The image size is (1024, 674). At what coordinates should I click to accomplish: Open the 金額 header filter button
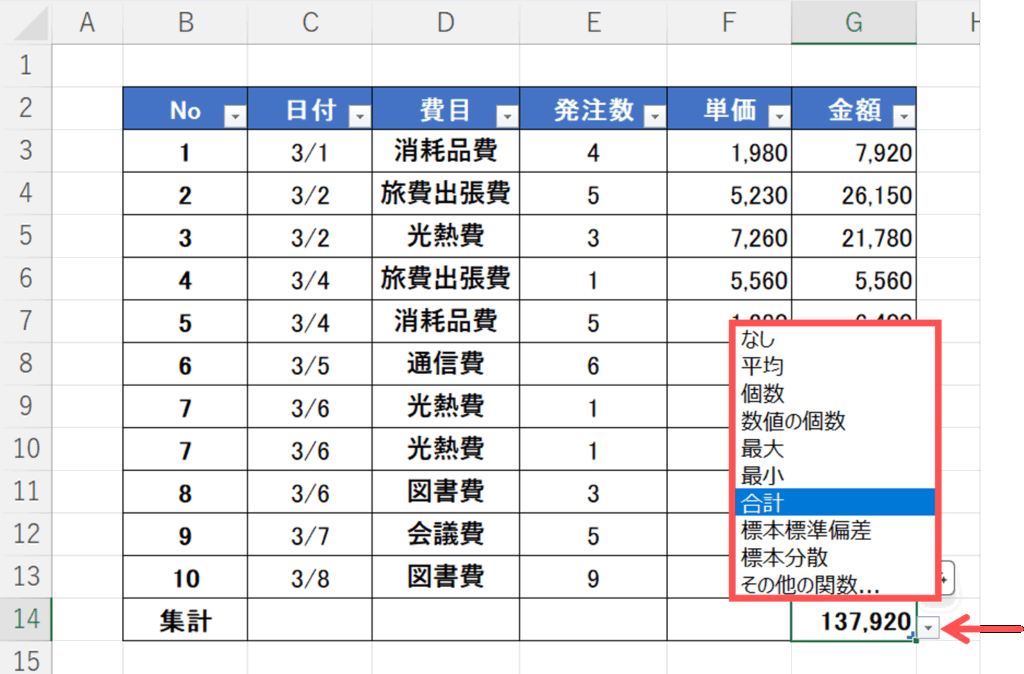pos(903,117)
